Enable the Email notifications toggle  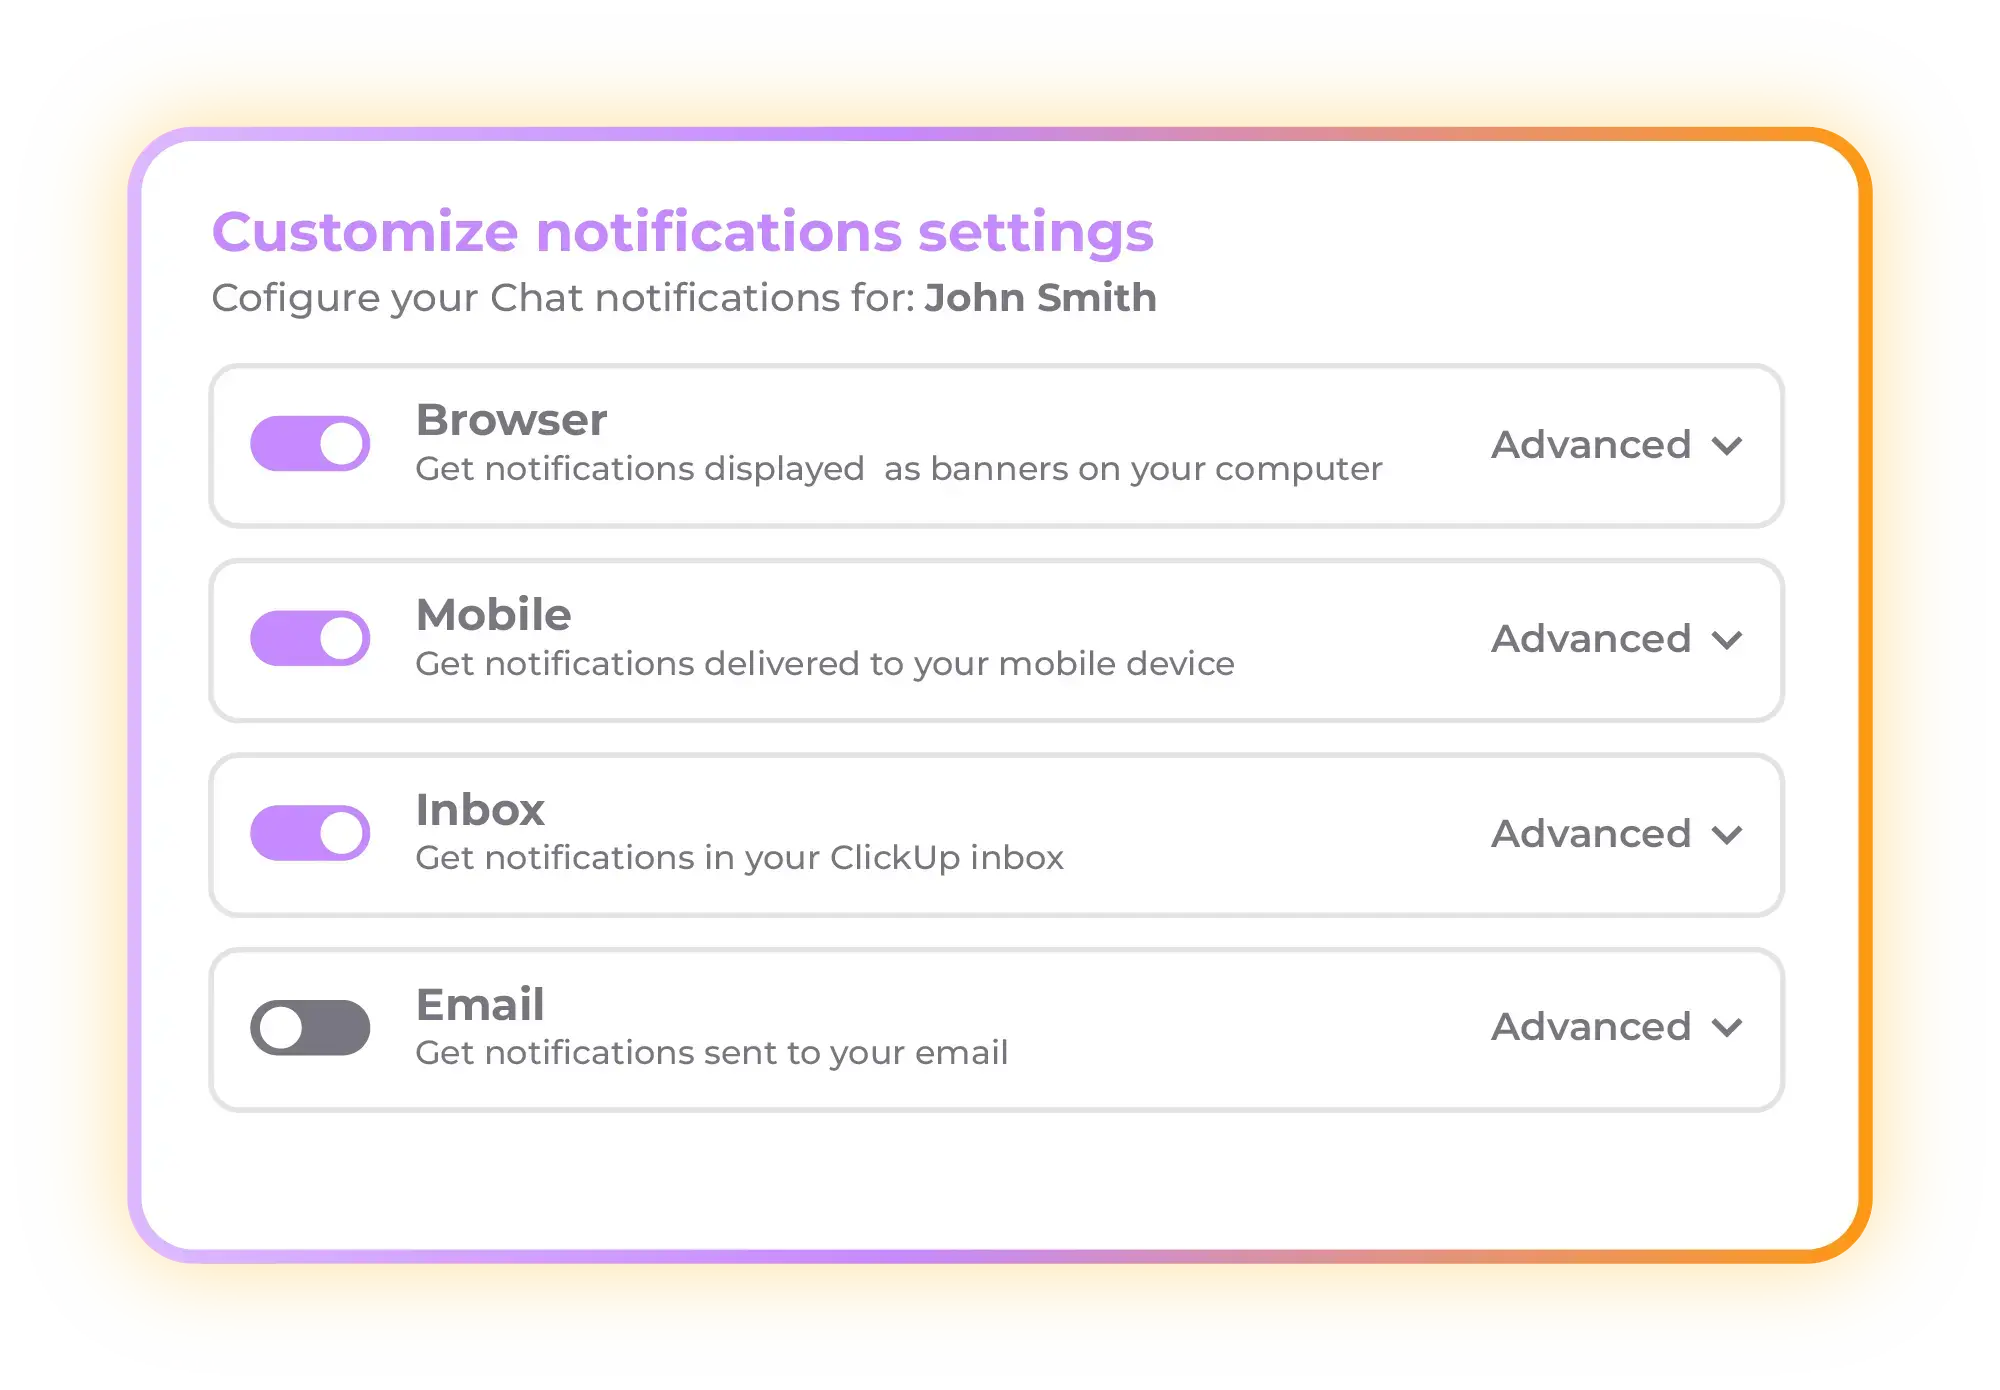(310, 1027)
